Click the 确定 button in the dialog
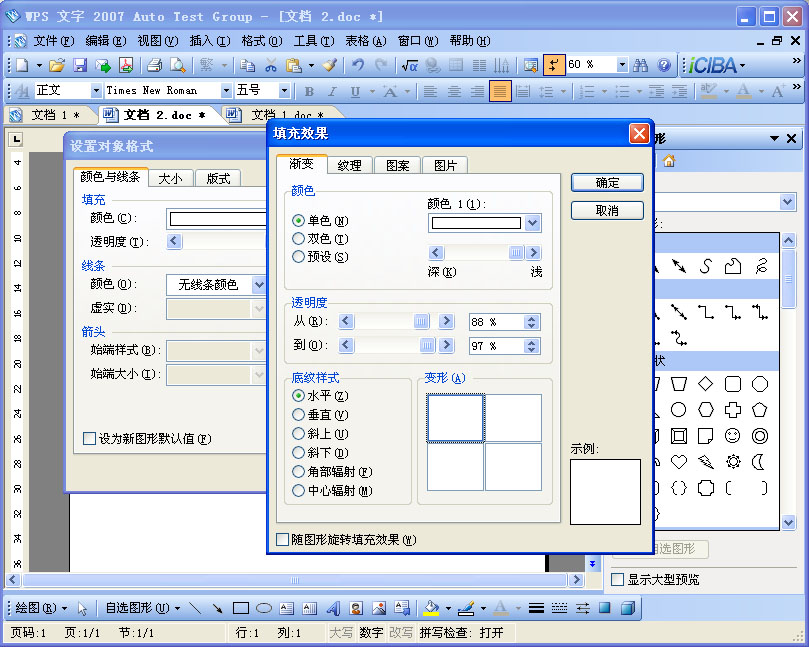This screenshot has height=647, width=809. [606, 182]
